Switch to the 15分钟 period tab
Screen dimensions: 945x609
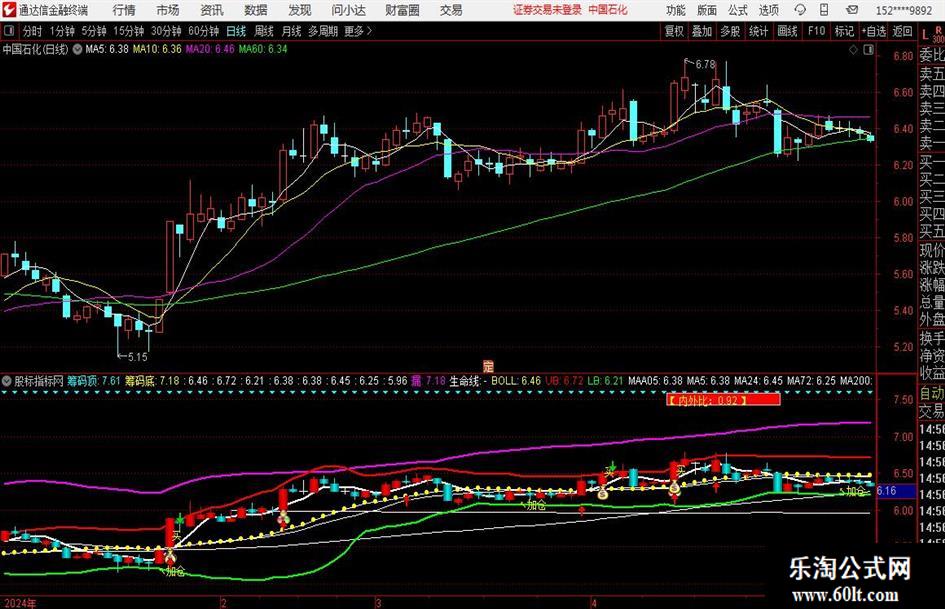pyautogui.click(x=128, y=31)
